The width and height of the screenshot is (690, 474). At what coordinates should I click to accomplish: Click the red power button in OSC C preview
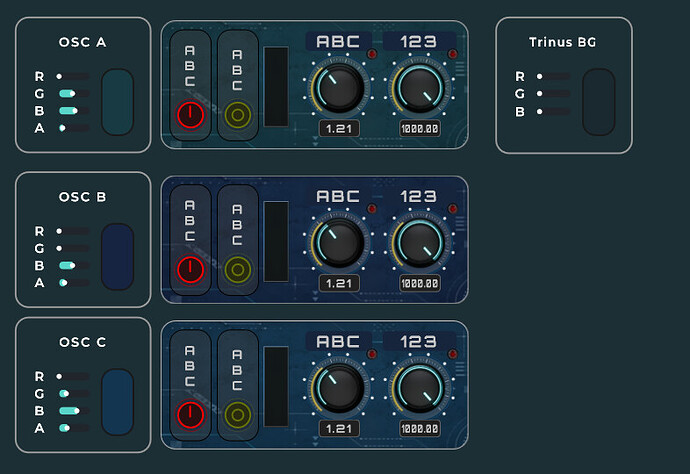190,415
